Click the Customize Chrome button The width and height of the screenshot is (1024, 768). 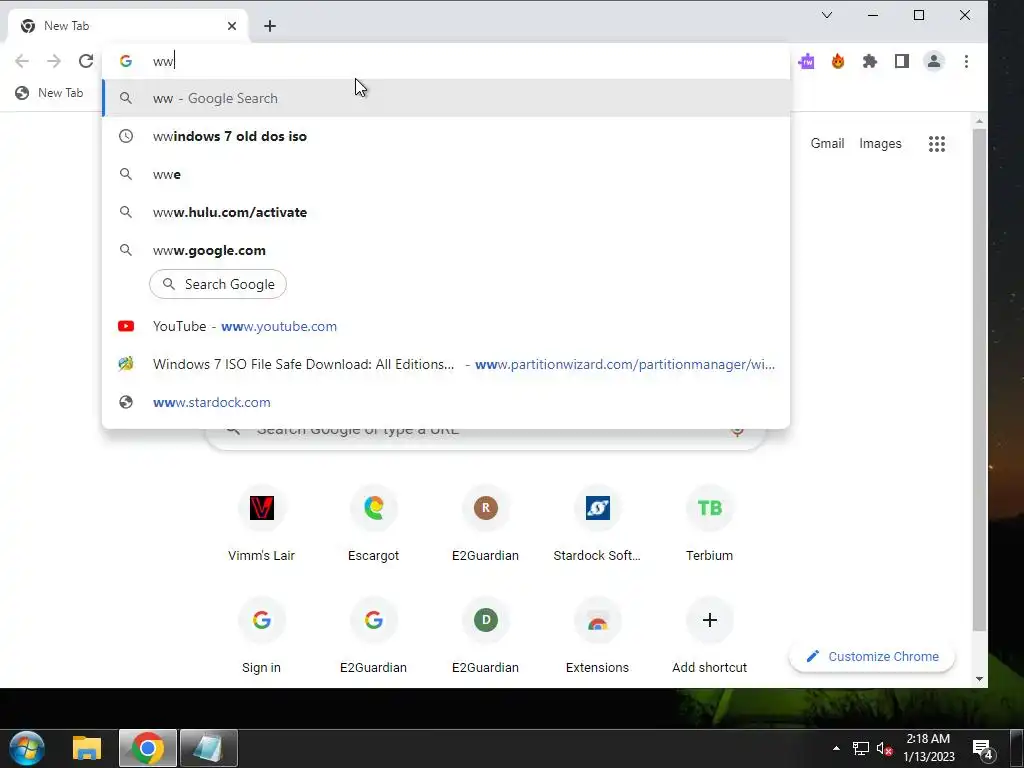pyautogui.click(x=872, y=656)
